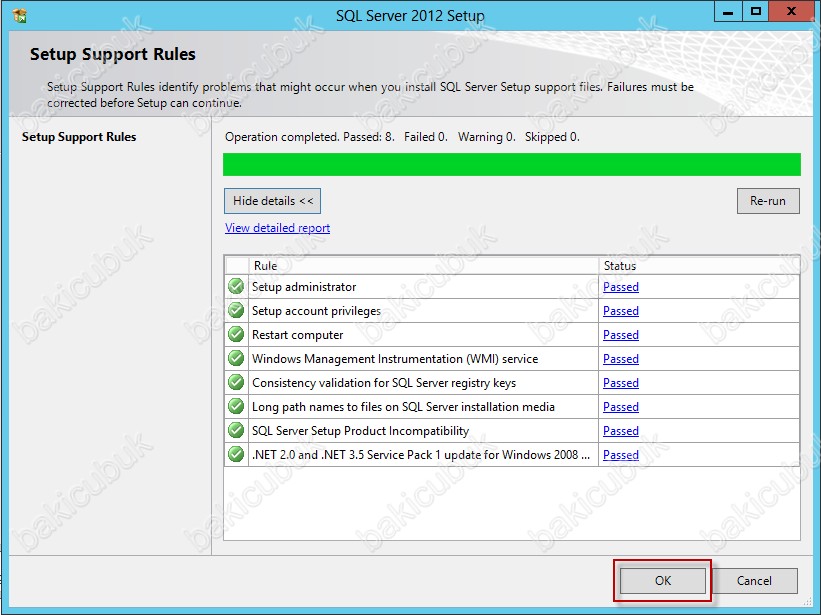Click check icon for registry keys validation
The image size is (821, 615).
coord(236,383)
